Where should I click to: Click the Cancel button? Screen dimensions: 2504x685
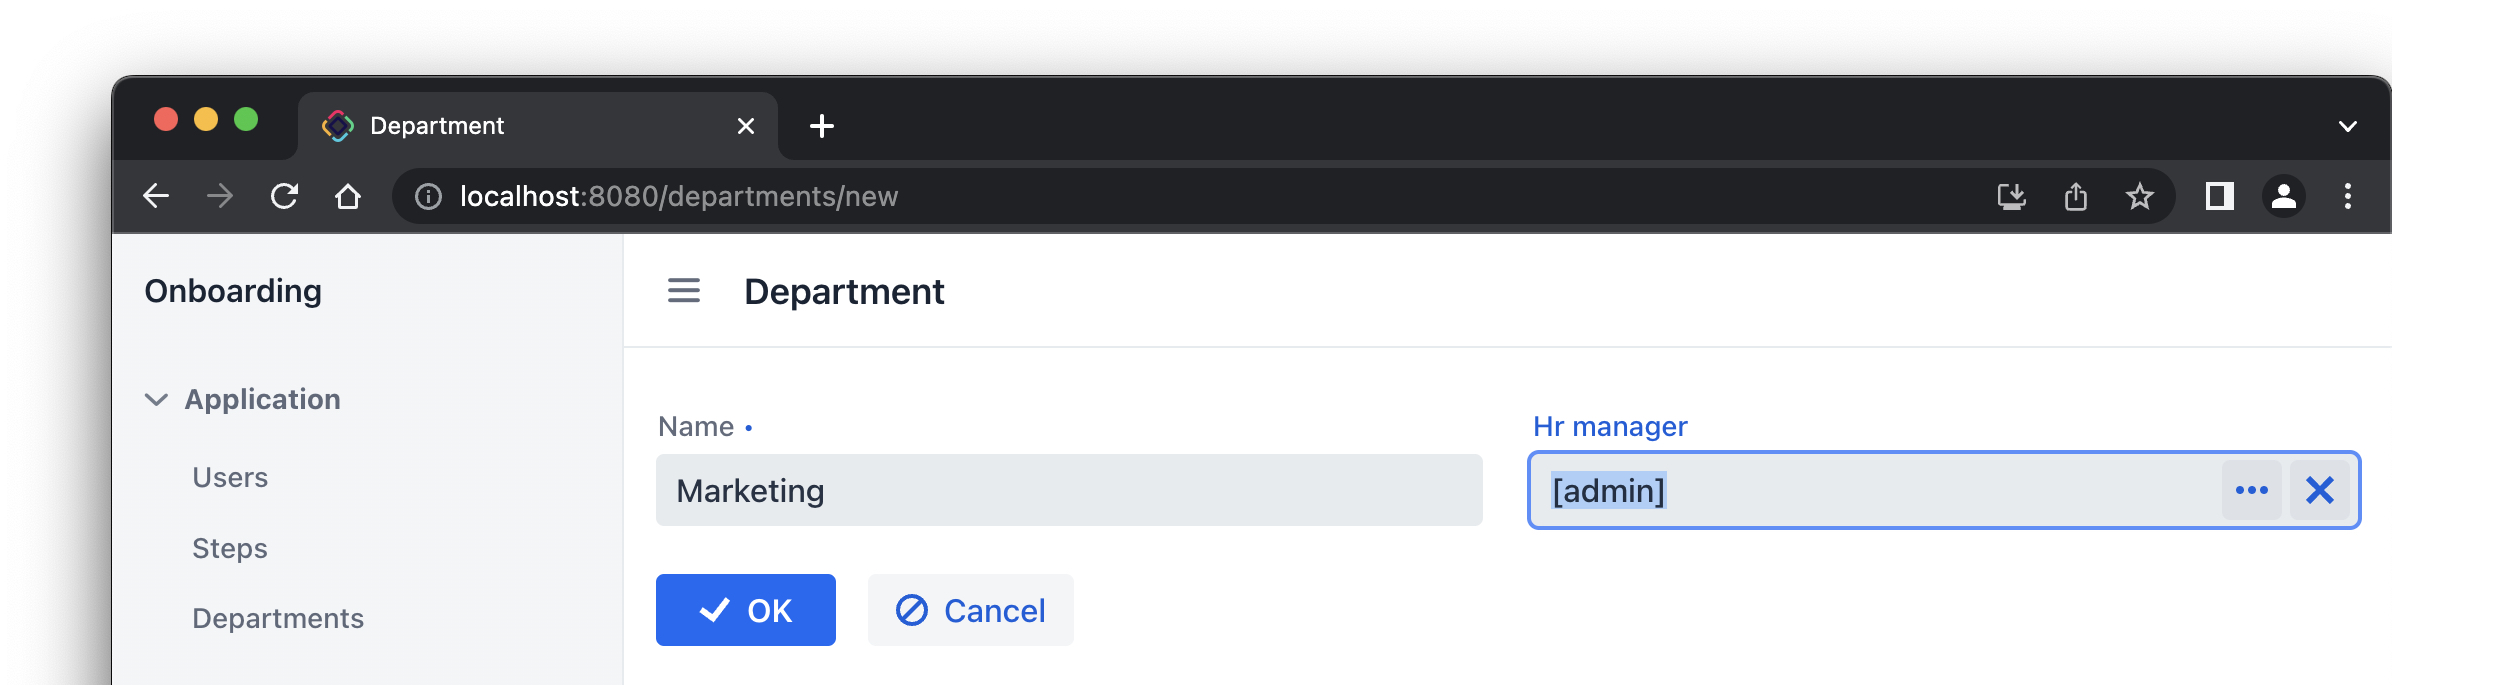(x=970, y=610)
